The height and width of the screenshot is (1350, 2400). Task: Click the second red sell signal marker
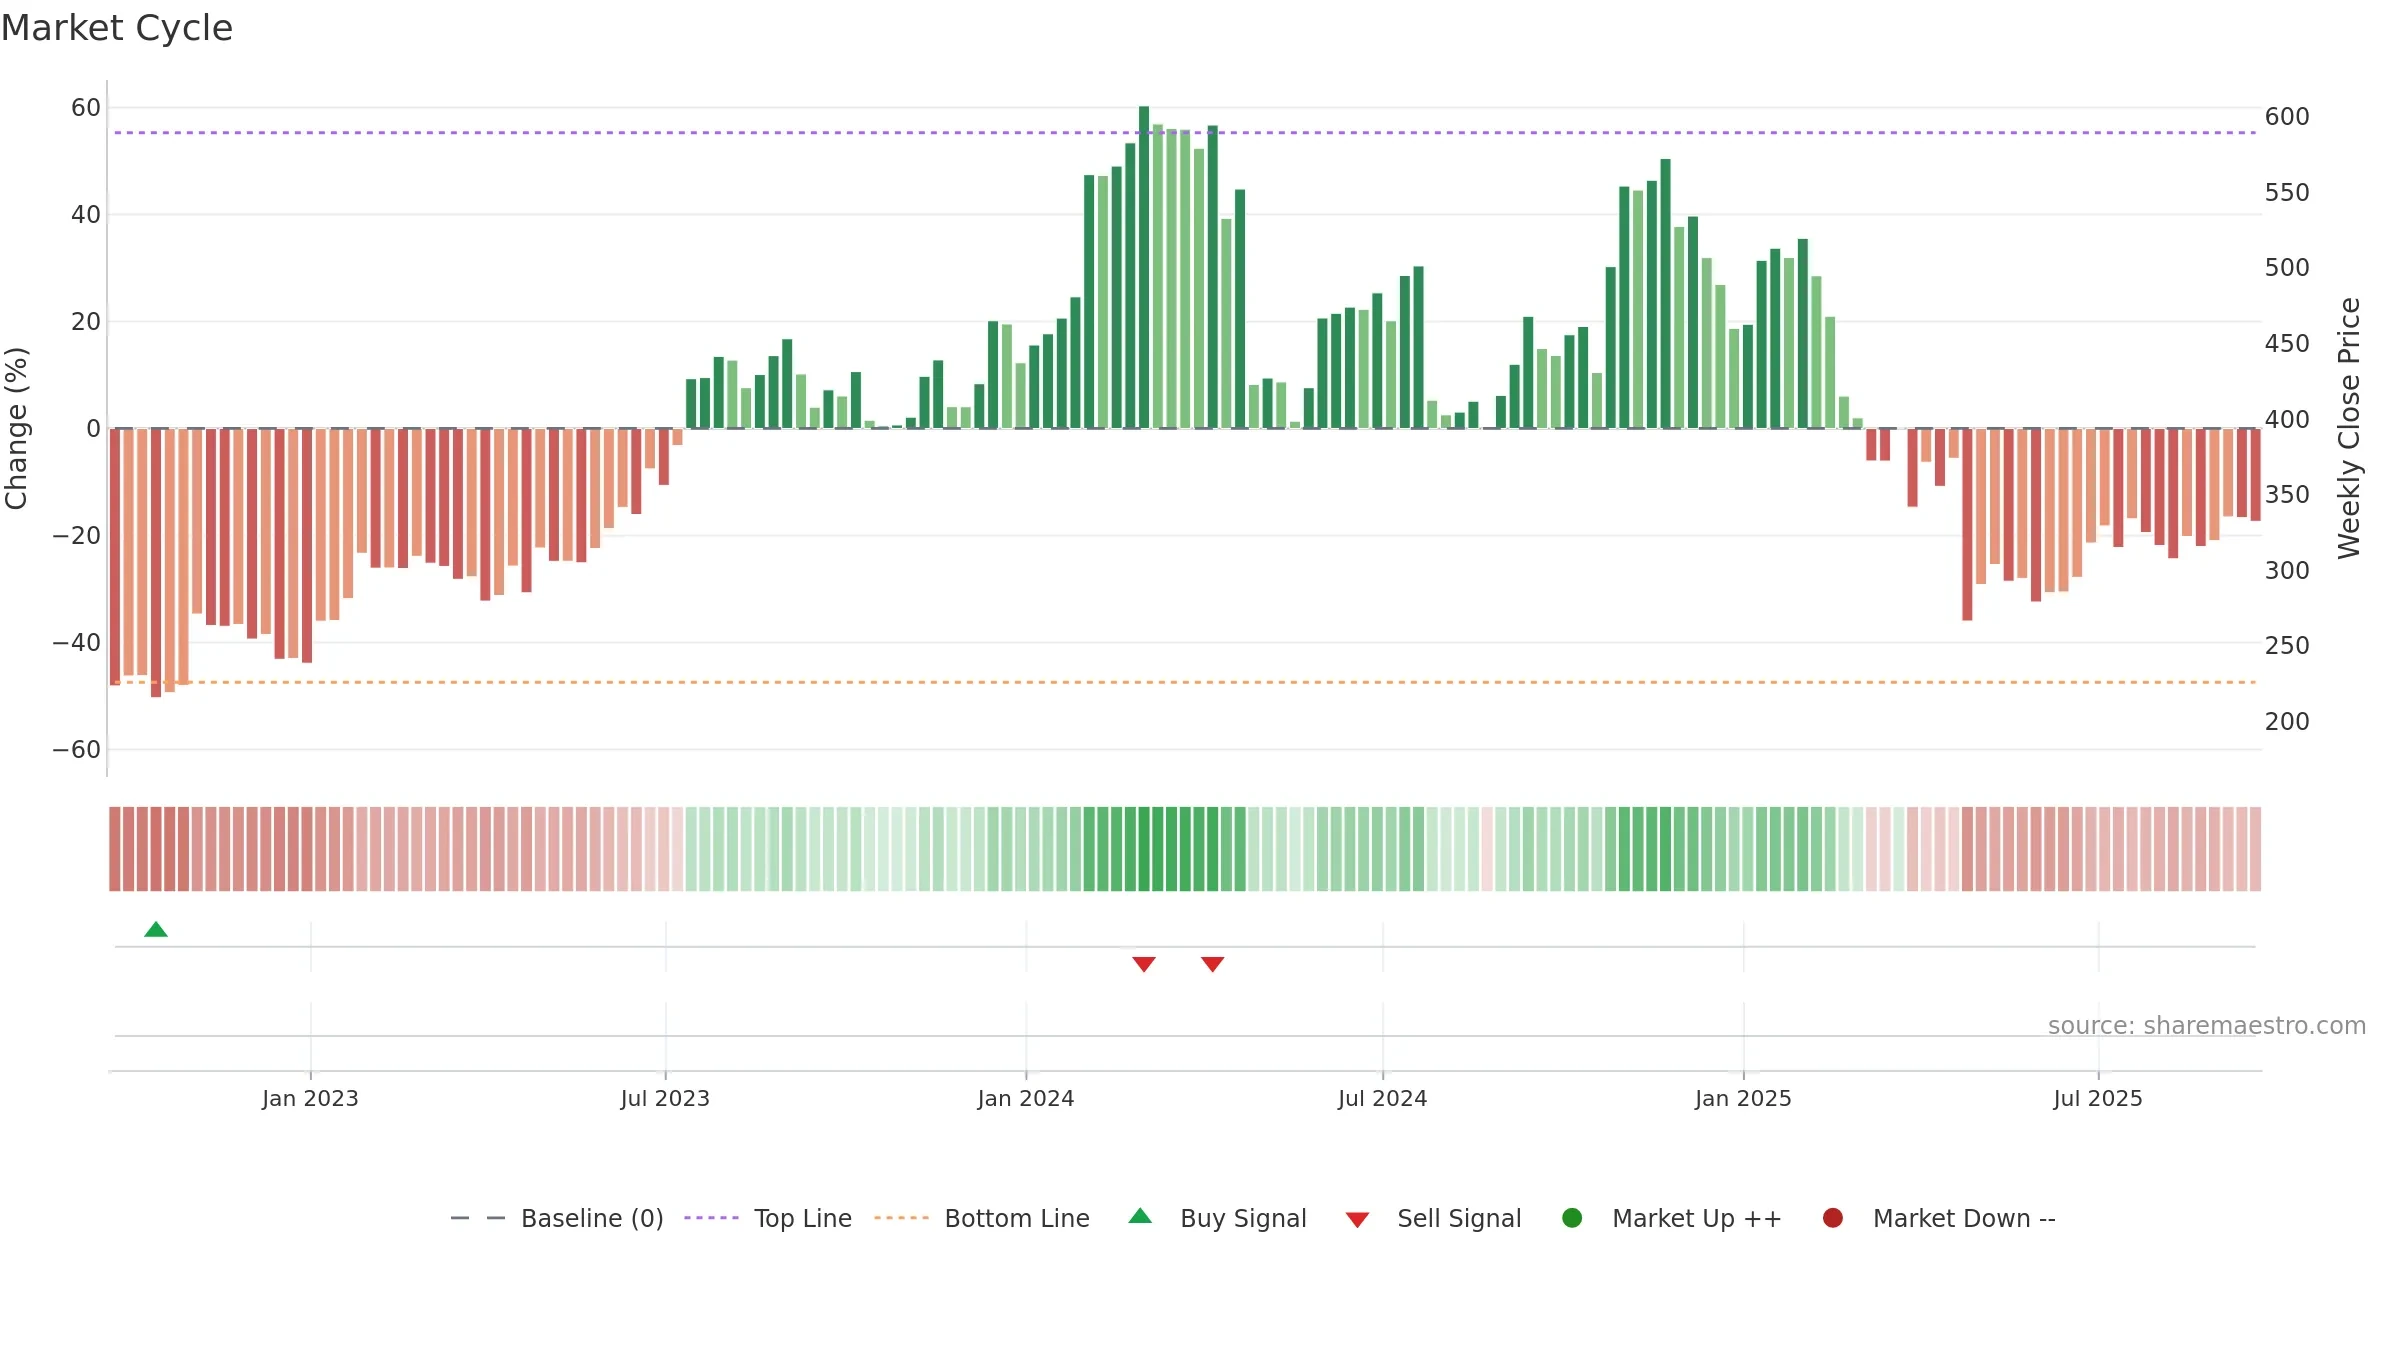(1213, 964)
